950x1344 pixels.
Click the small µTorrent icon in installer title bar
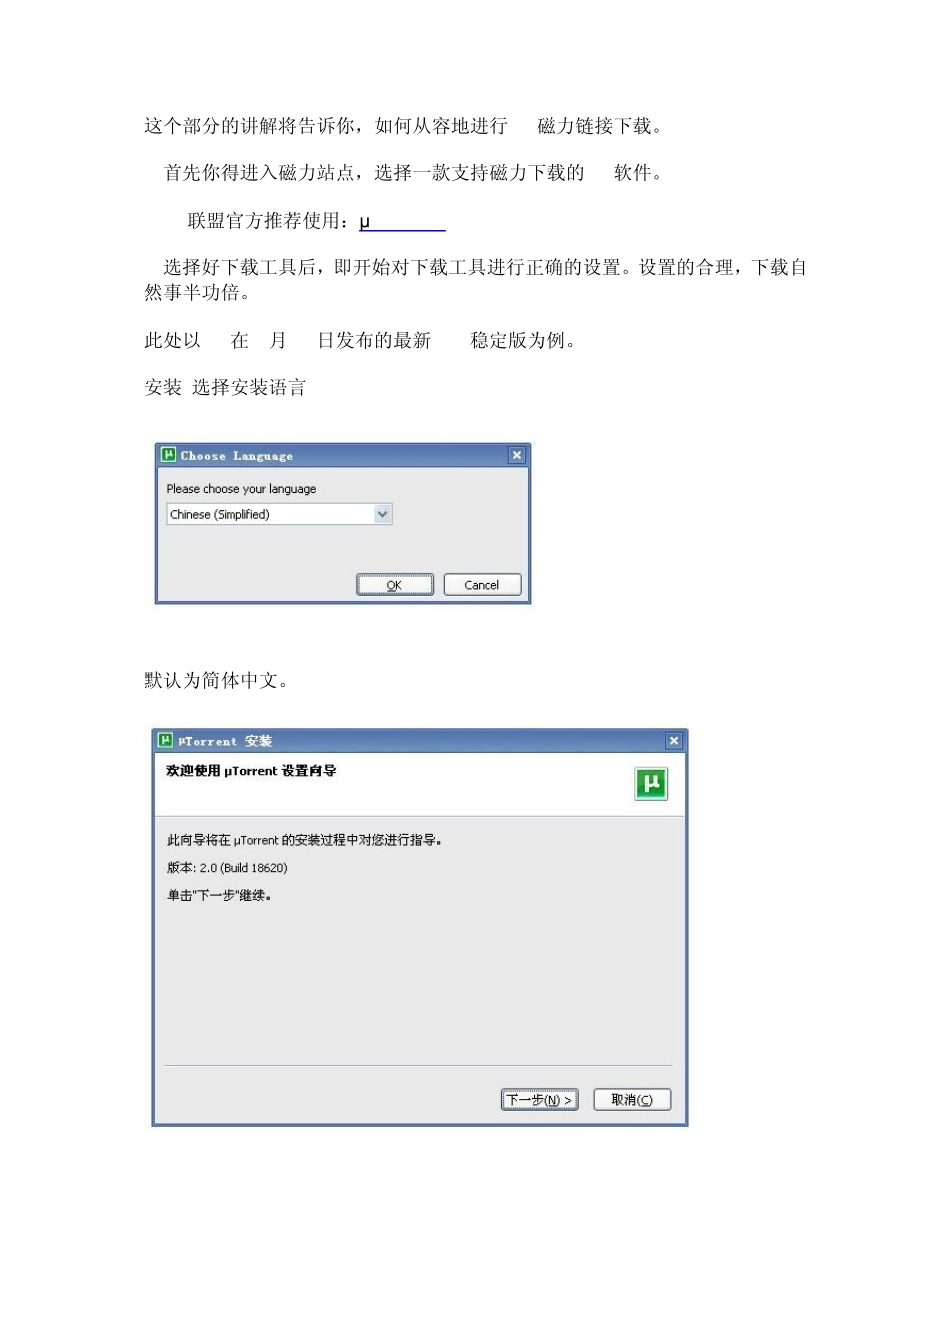click(x=166, y=740)
